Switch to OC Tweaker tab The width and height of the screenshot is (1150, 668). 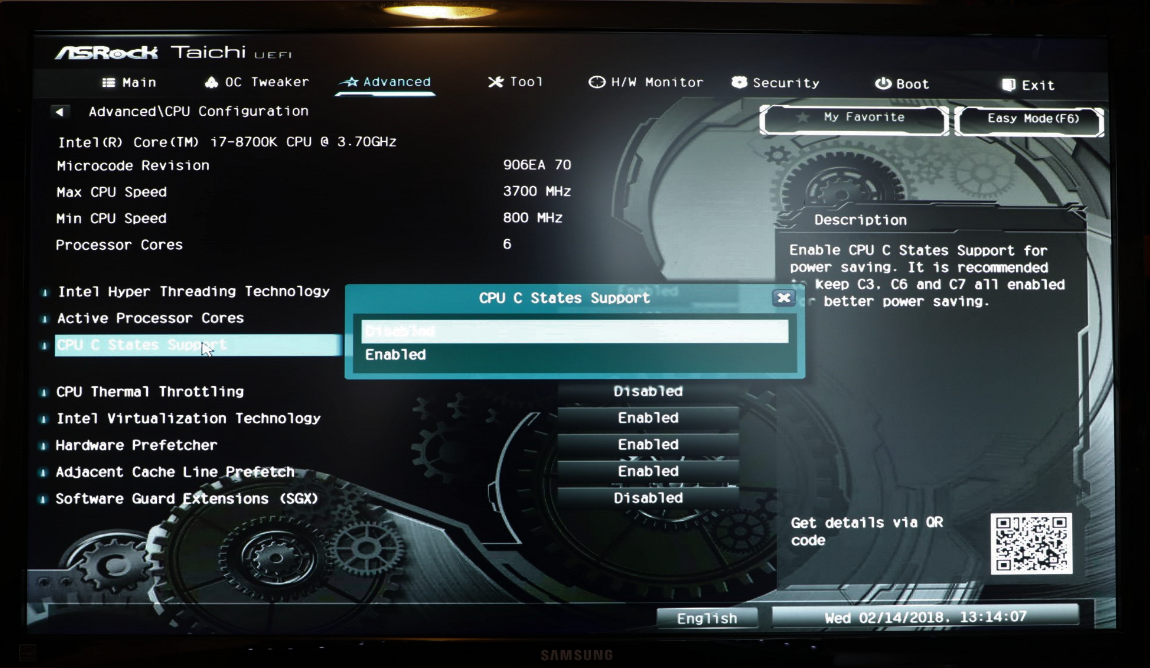click(257, 81)
